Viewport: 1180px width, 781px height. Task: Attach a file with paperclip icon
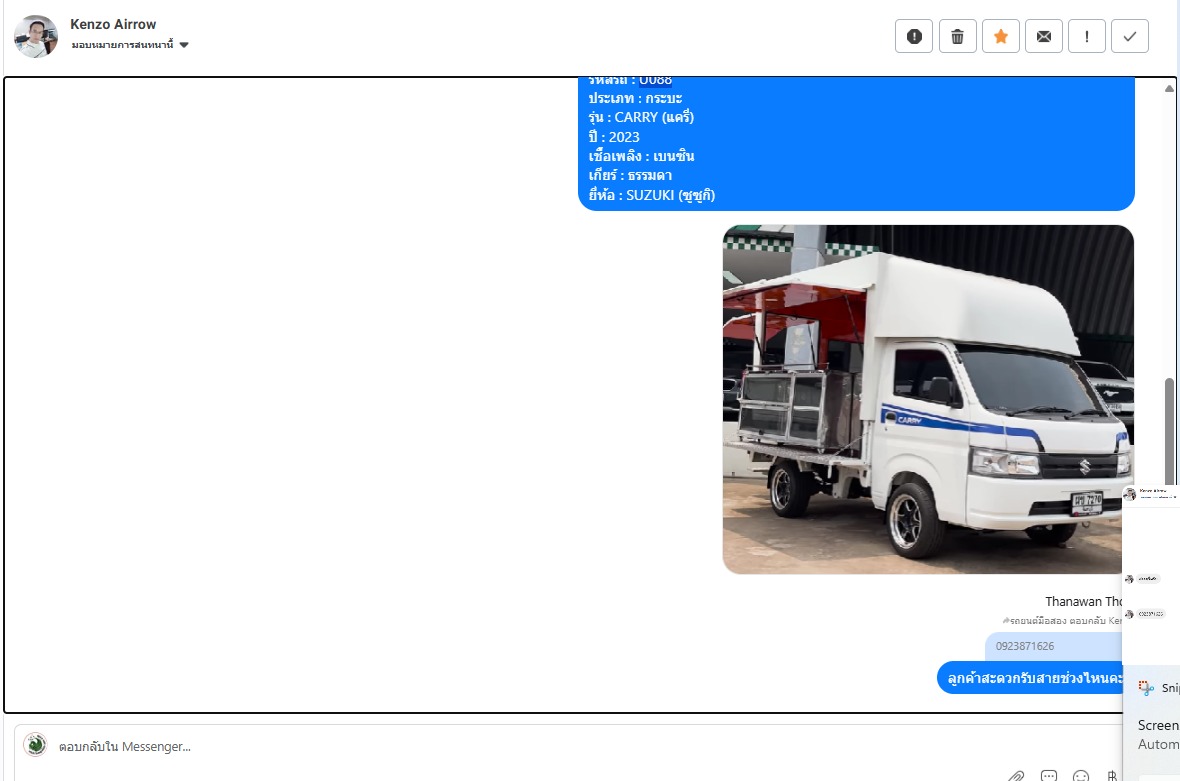(1016, 775)
